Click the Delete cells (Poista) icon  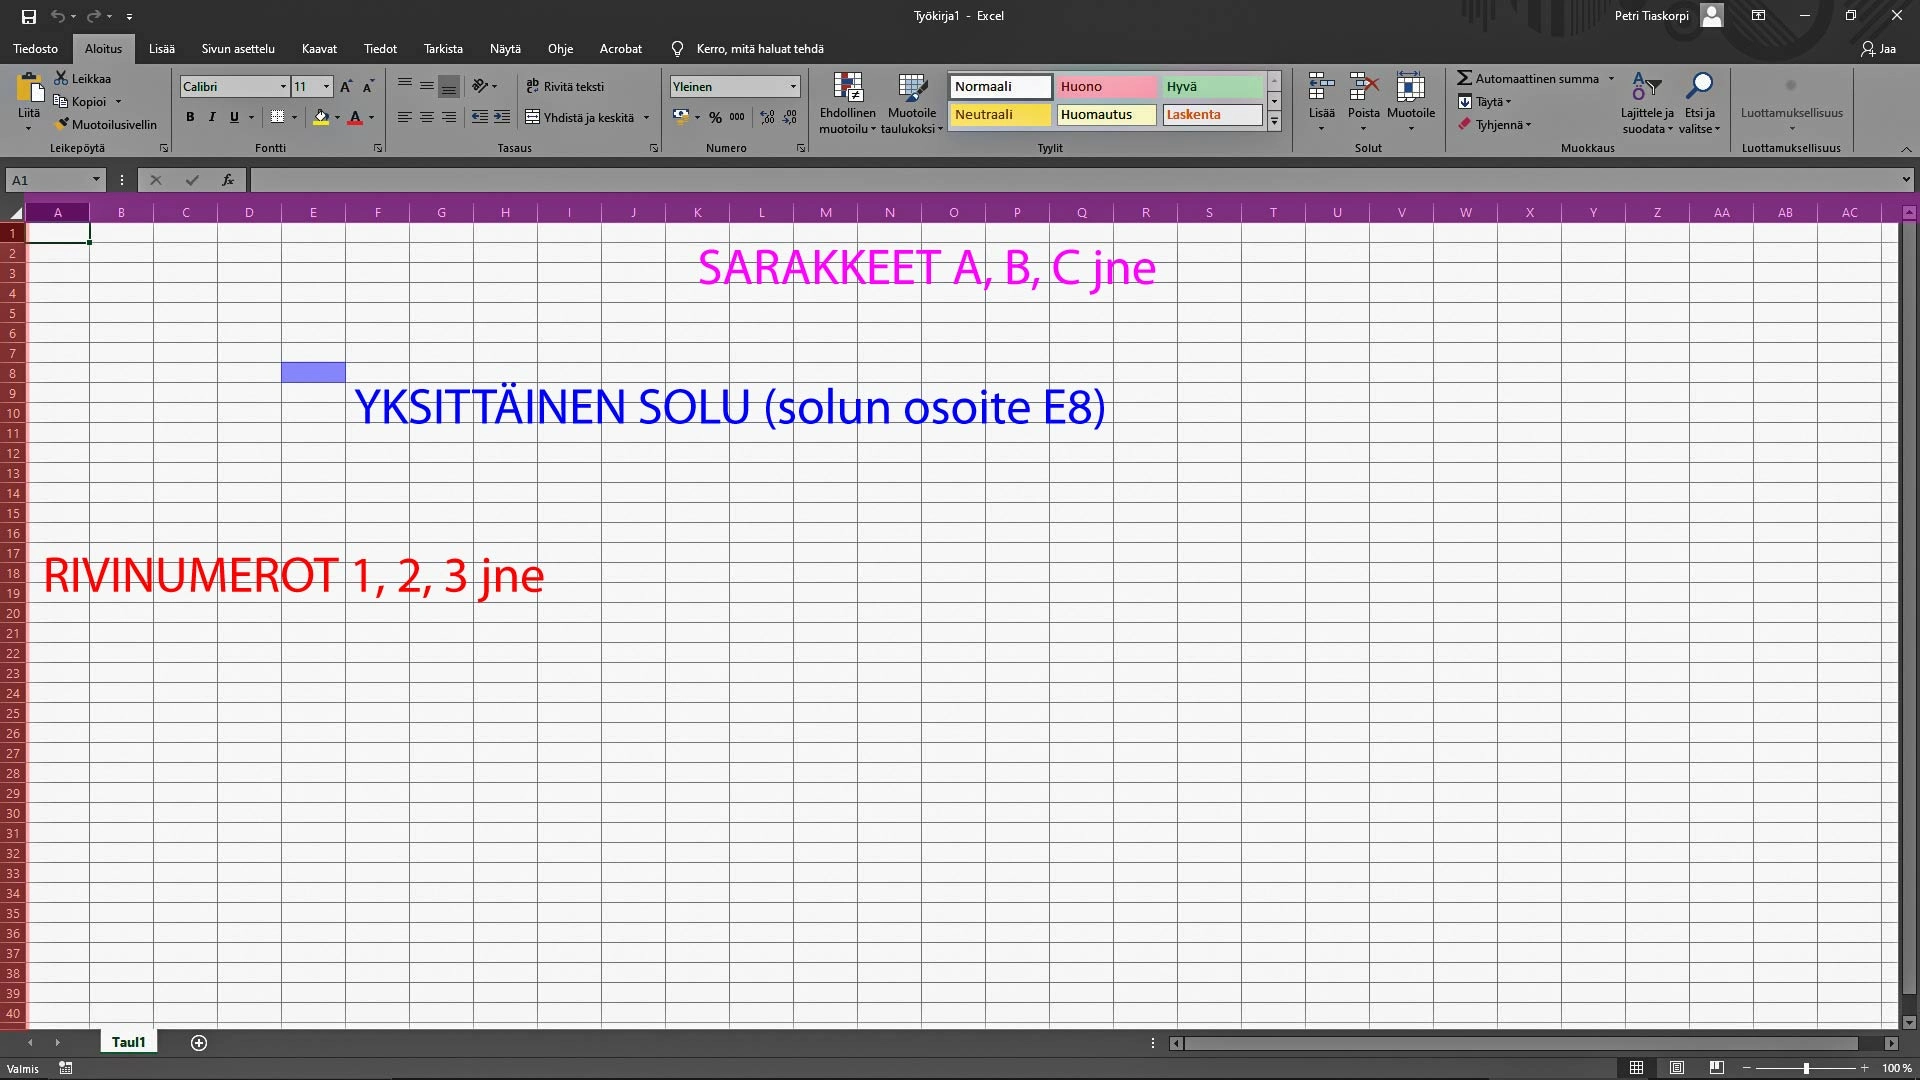click(1363, 88)
